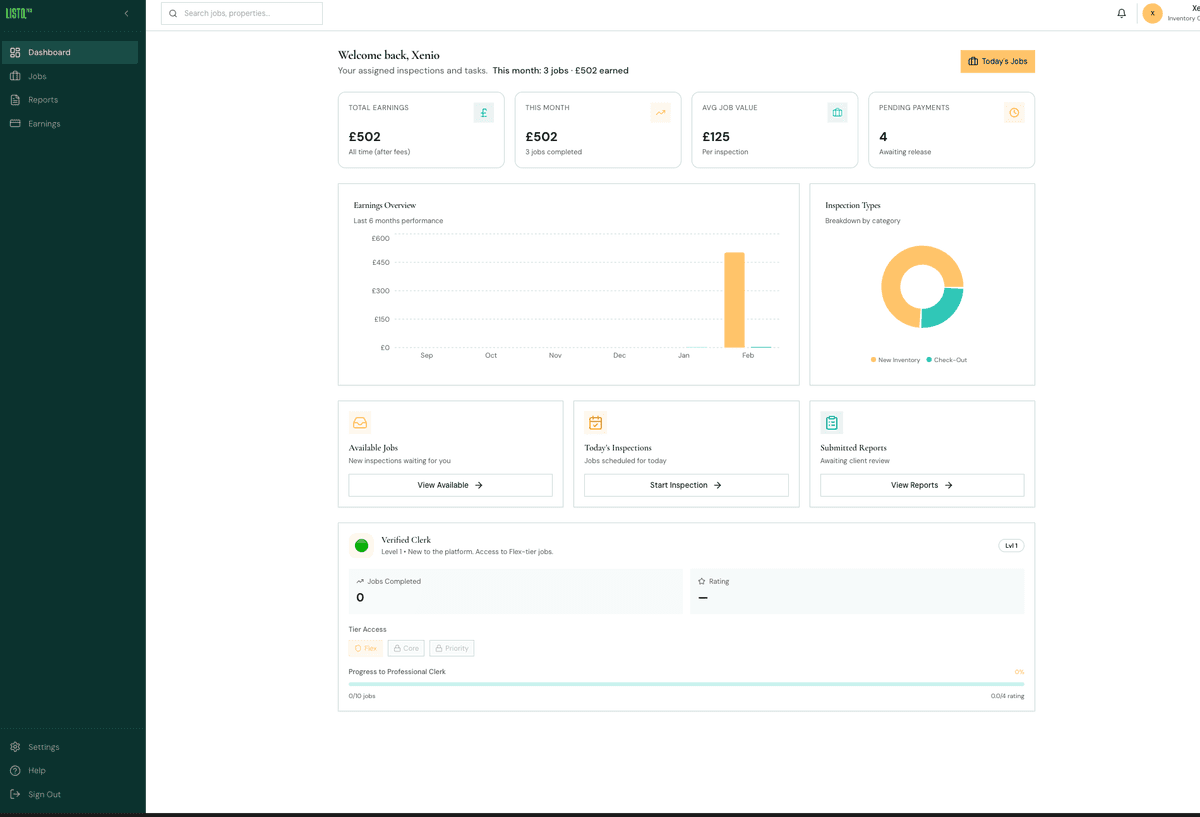Click View Available button
Screen dimensions: 1200x817
pyautogui.click(x=450, y=485)
